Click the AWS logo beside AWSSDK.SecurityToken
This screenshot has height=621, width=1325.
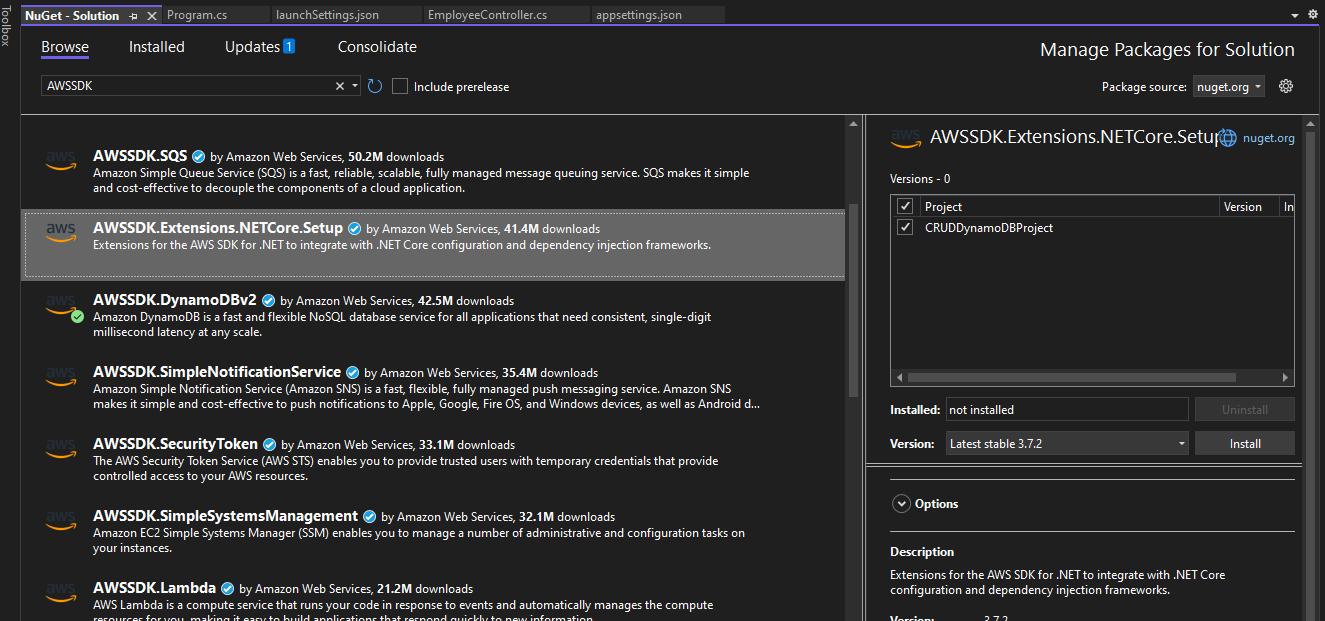coord(61,448)
